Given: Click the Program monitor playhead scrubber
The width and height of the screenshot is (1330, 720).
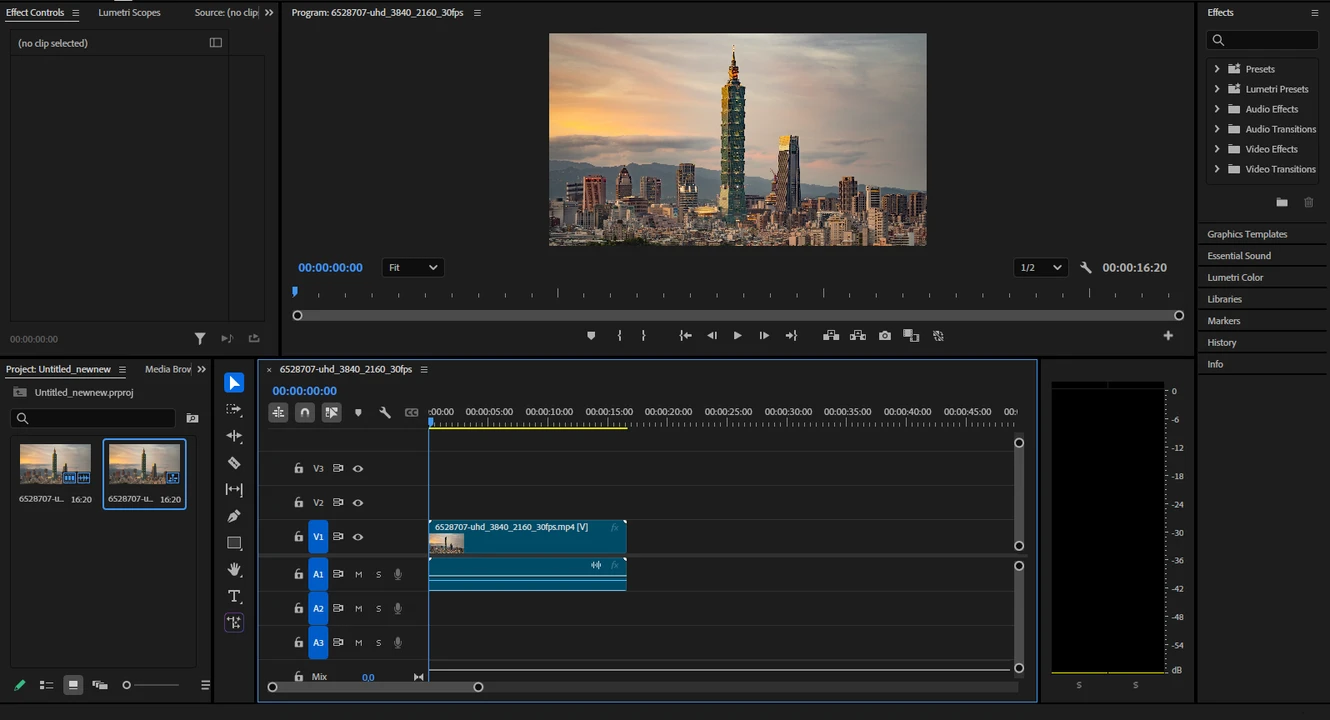Looking at the screenshot, I should coord(295,292).
